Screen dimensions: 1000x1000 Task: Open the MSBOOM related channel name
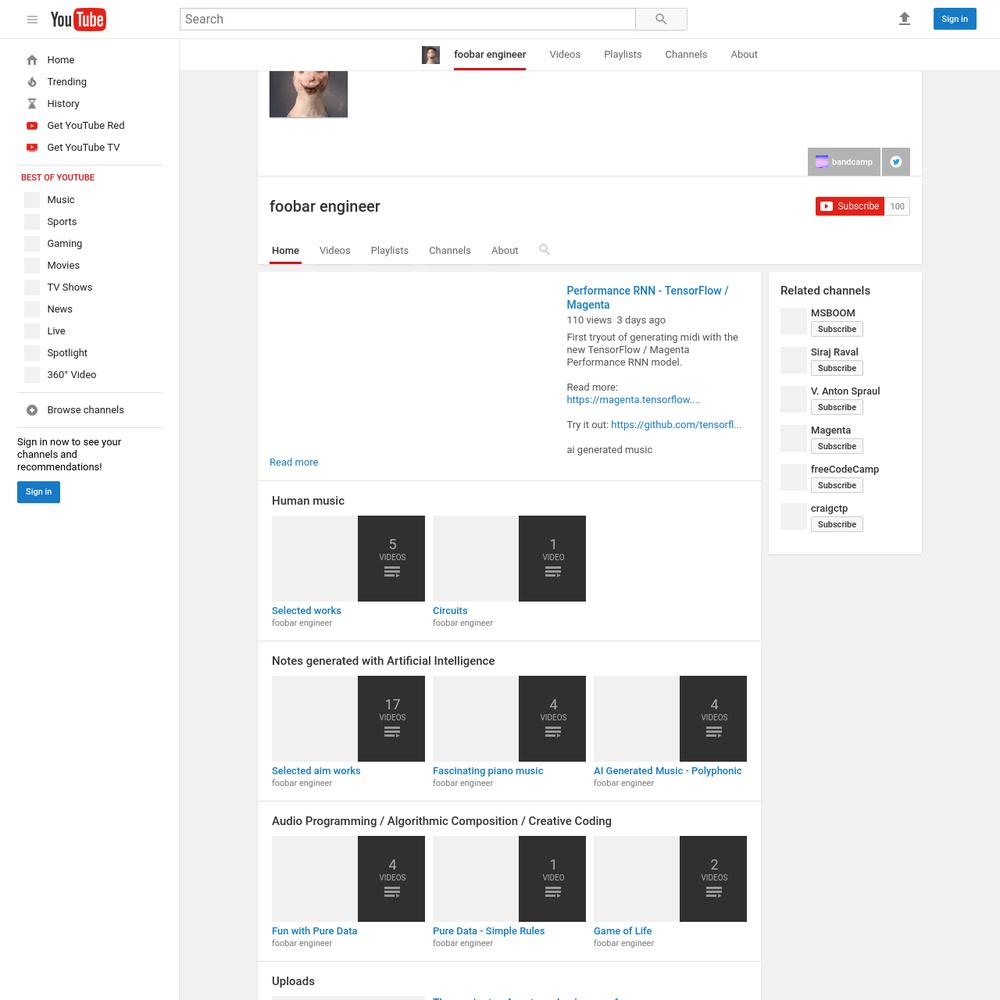click(x=832, y=313)
